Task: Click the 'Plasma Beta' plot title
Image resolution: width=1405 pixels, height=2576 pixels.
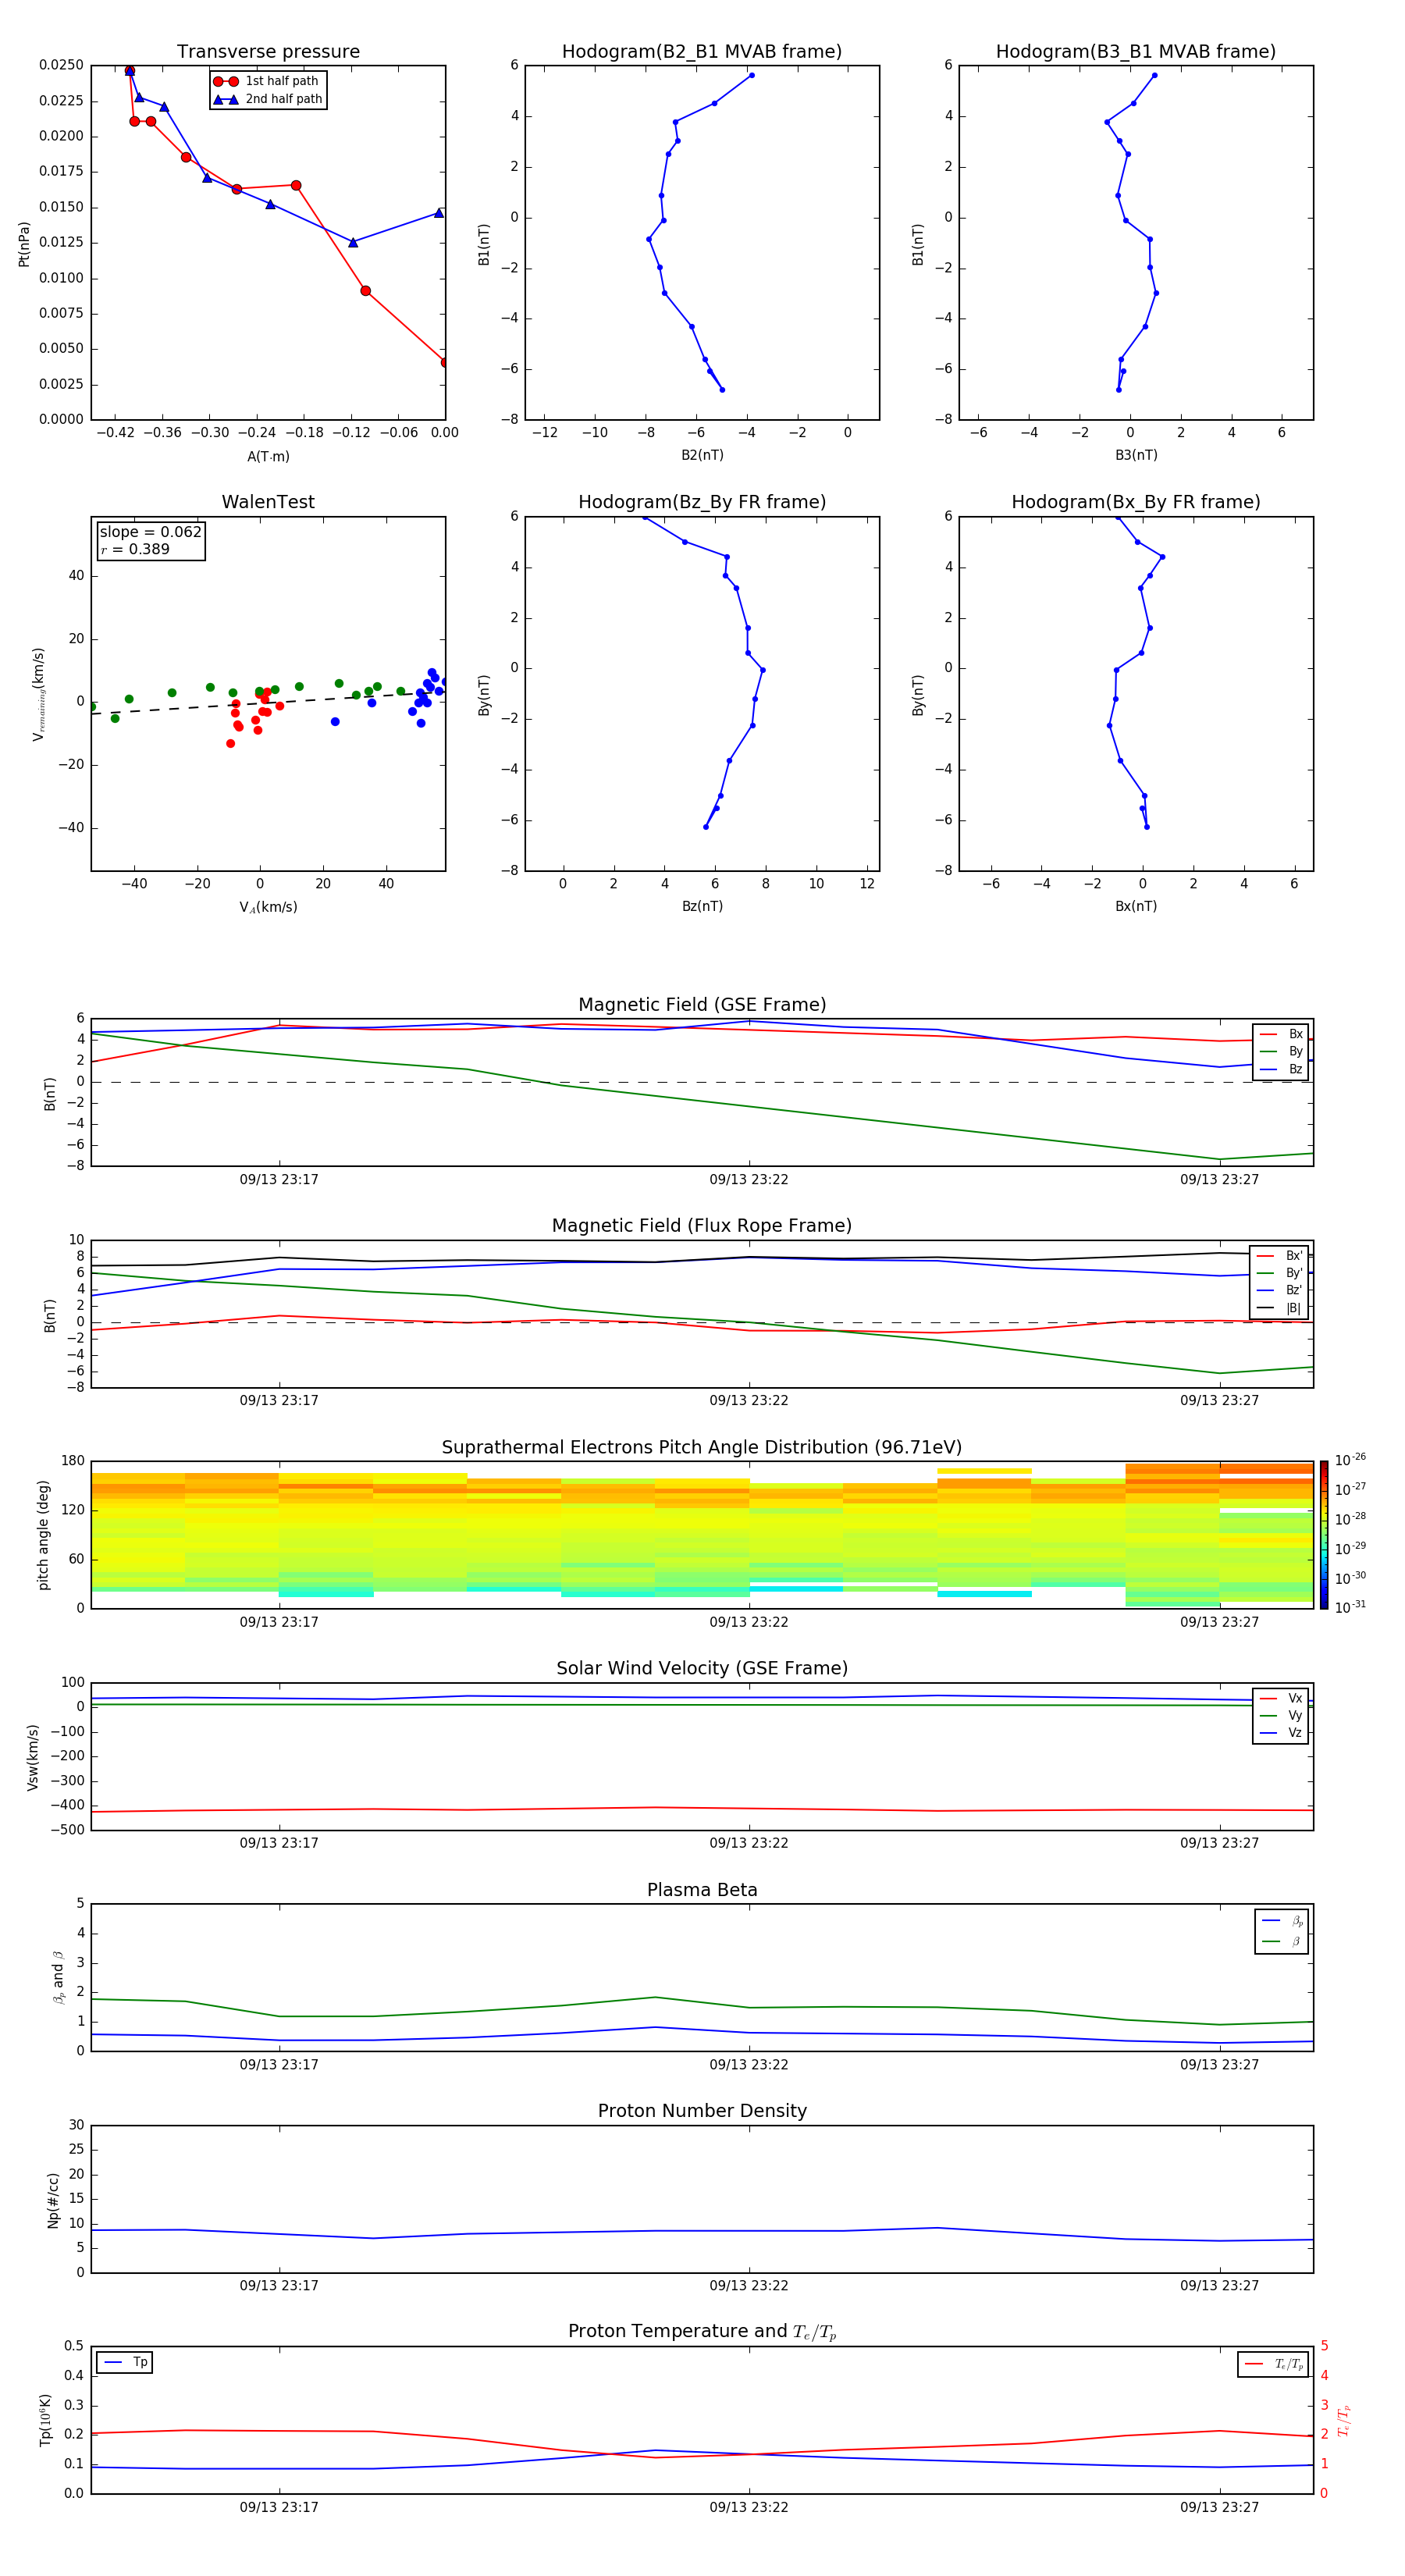Action: point(702,1890)
